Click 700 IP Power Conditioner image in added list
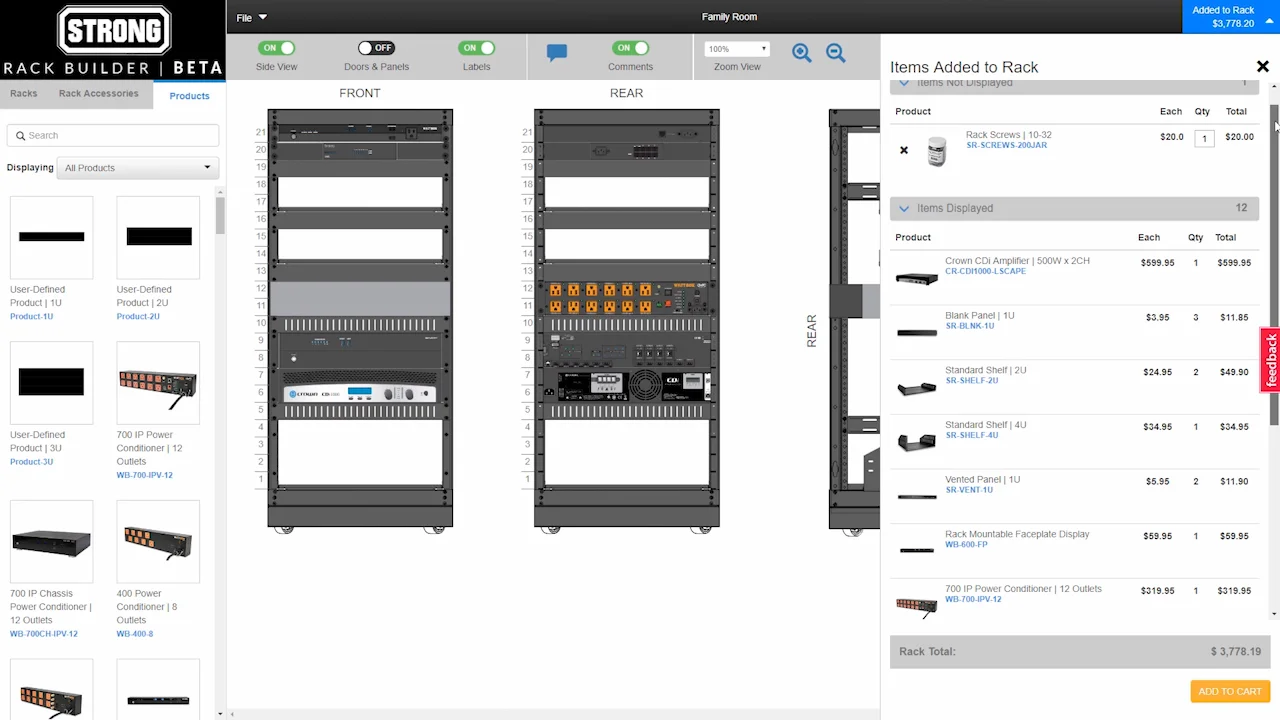The image size is (1280, 720). [x=917, y=605]
